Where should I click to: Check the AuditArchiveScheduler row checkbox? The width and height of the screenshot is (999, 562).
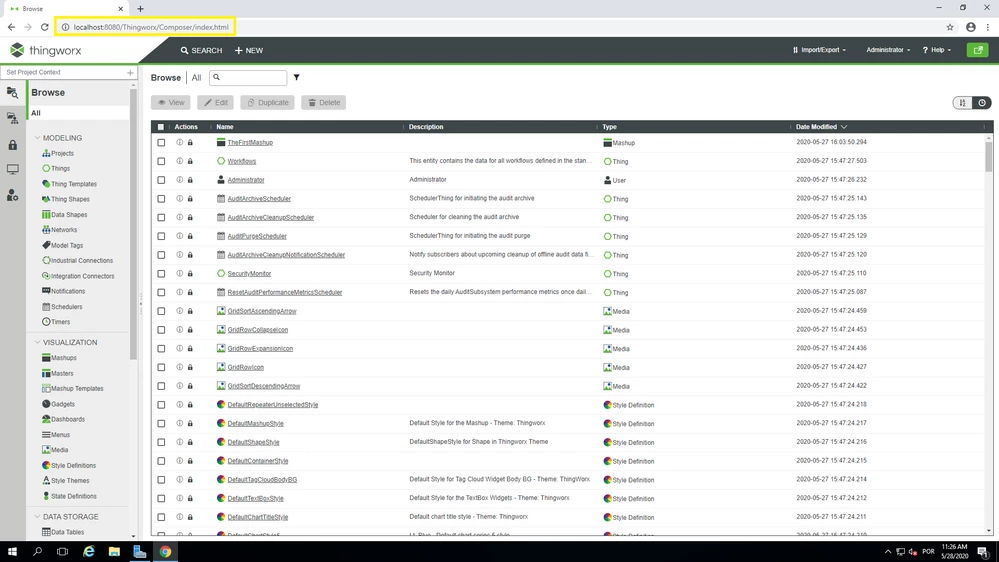[161, 199]
